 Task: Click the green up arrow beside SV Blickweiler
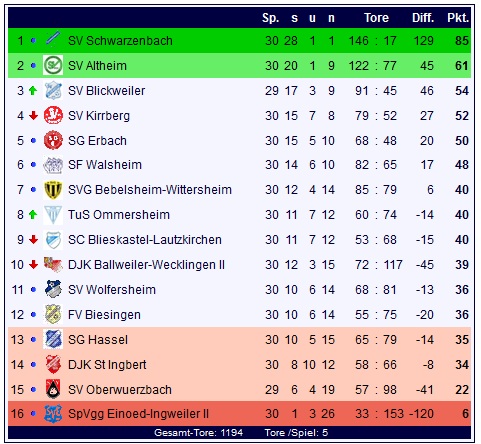33,90
